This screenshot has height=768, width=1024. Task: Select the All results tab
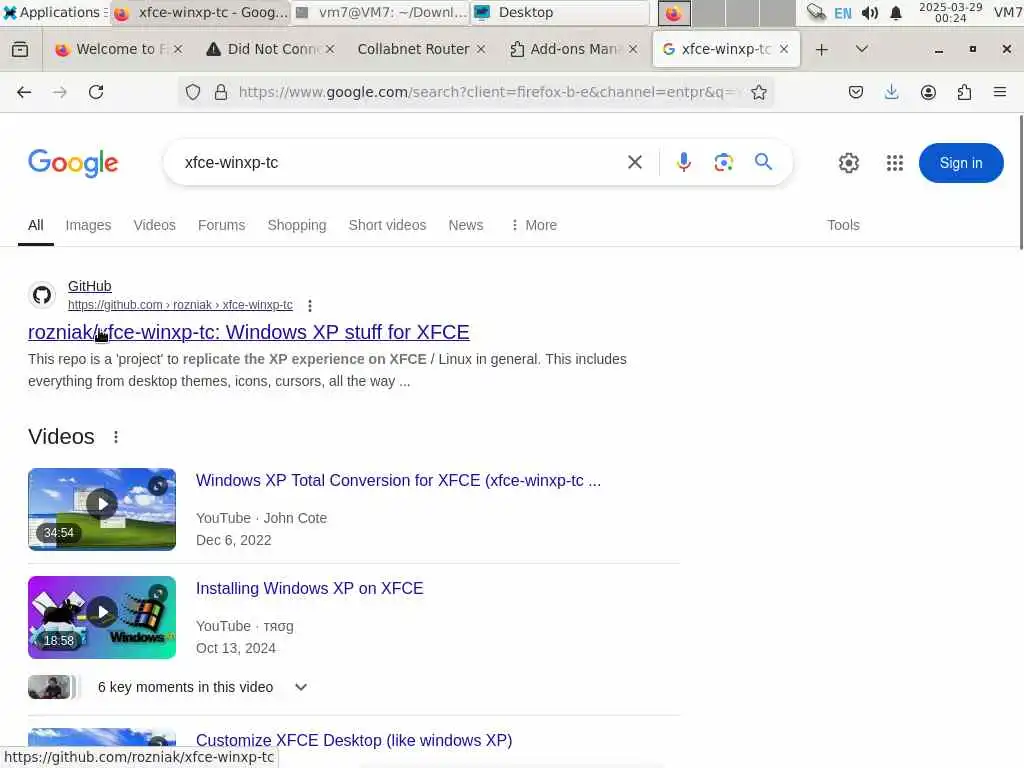coord(36,225)
